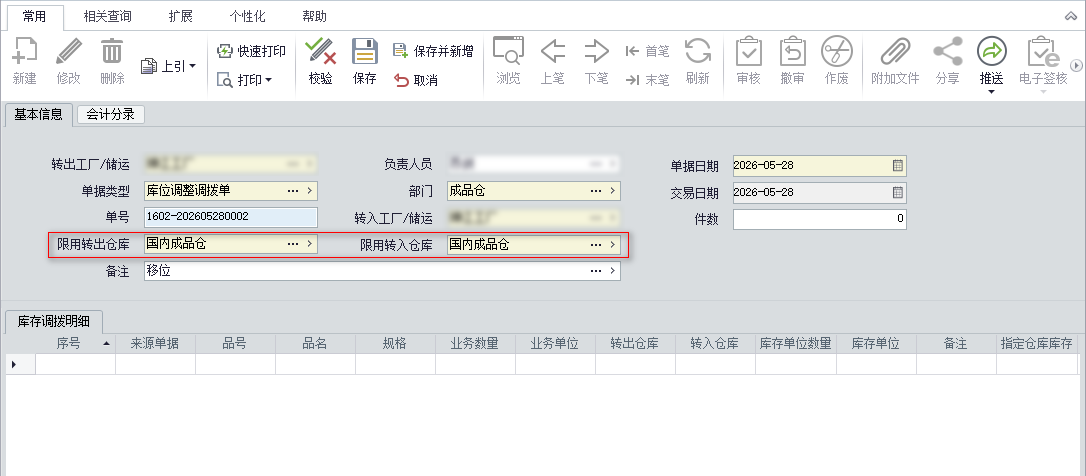Open the 相关查询 ribbon tab

[107, 16]
